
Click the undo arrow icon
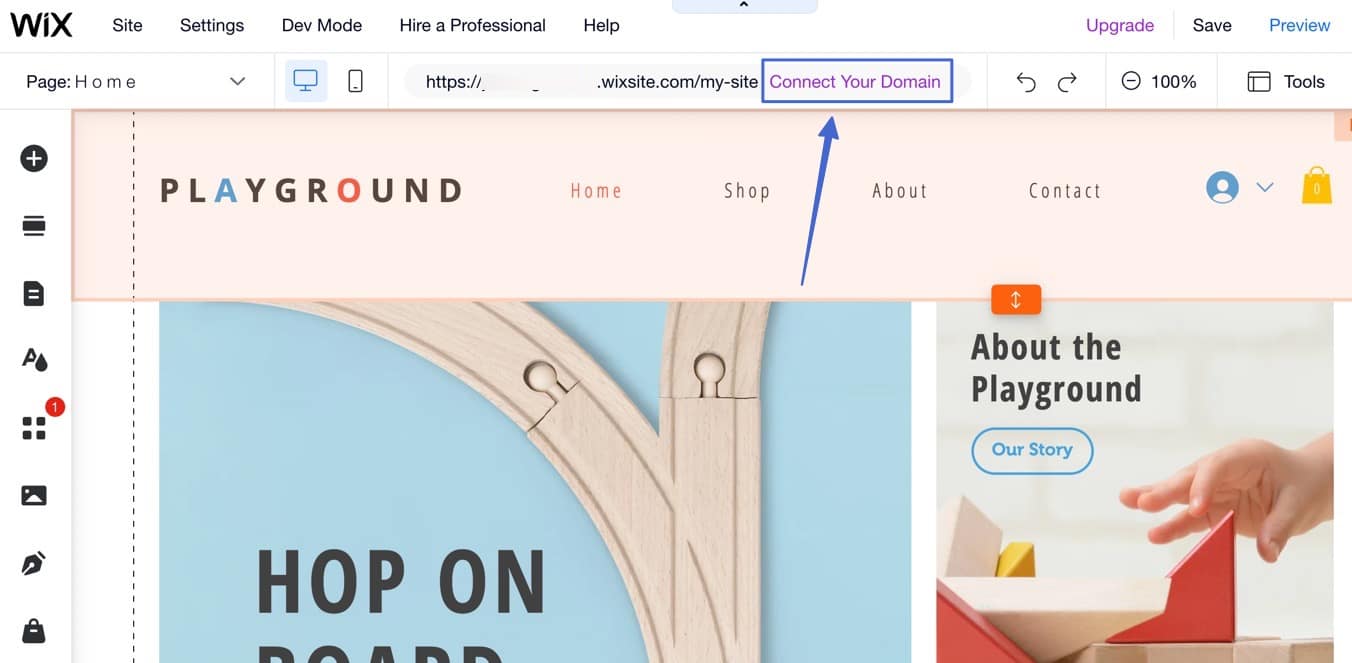(1026, 81)
